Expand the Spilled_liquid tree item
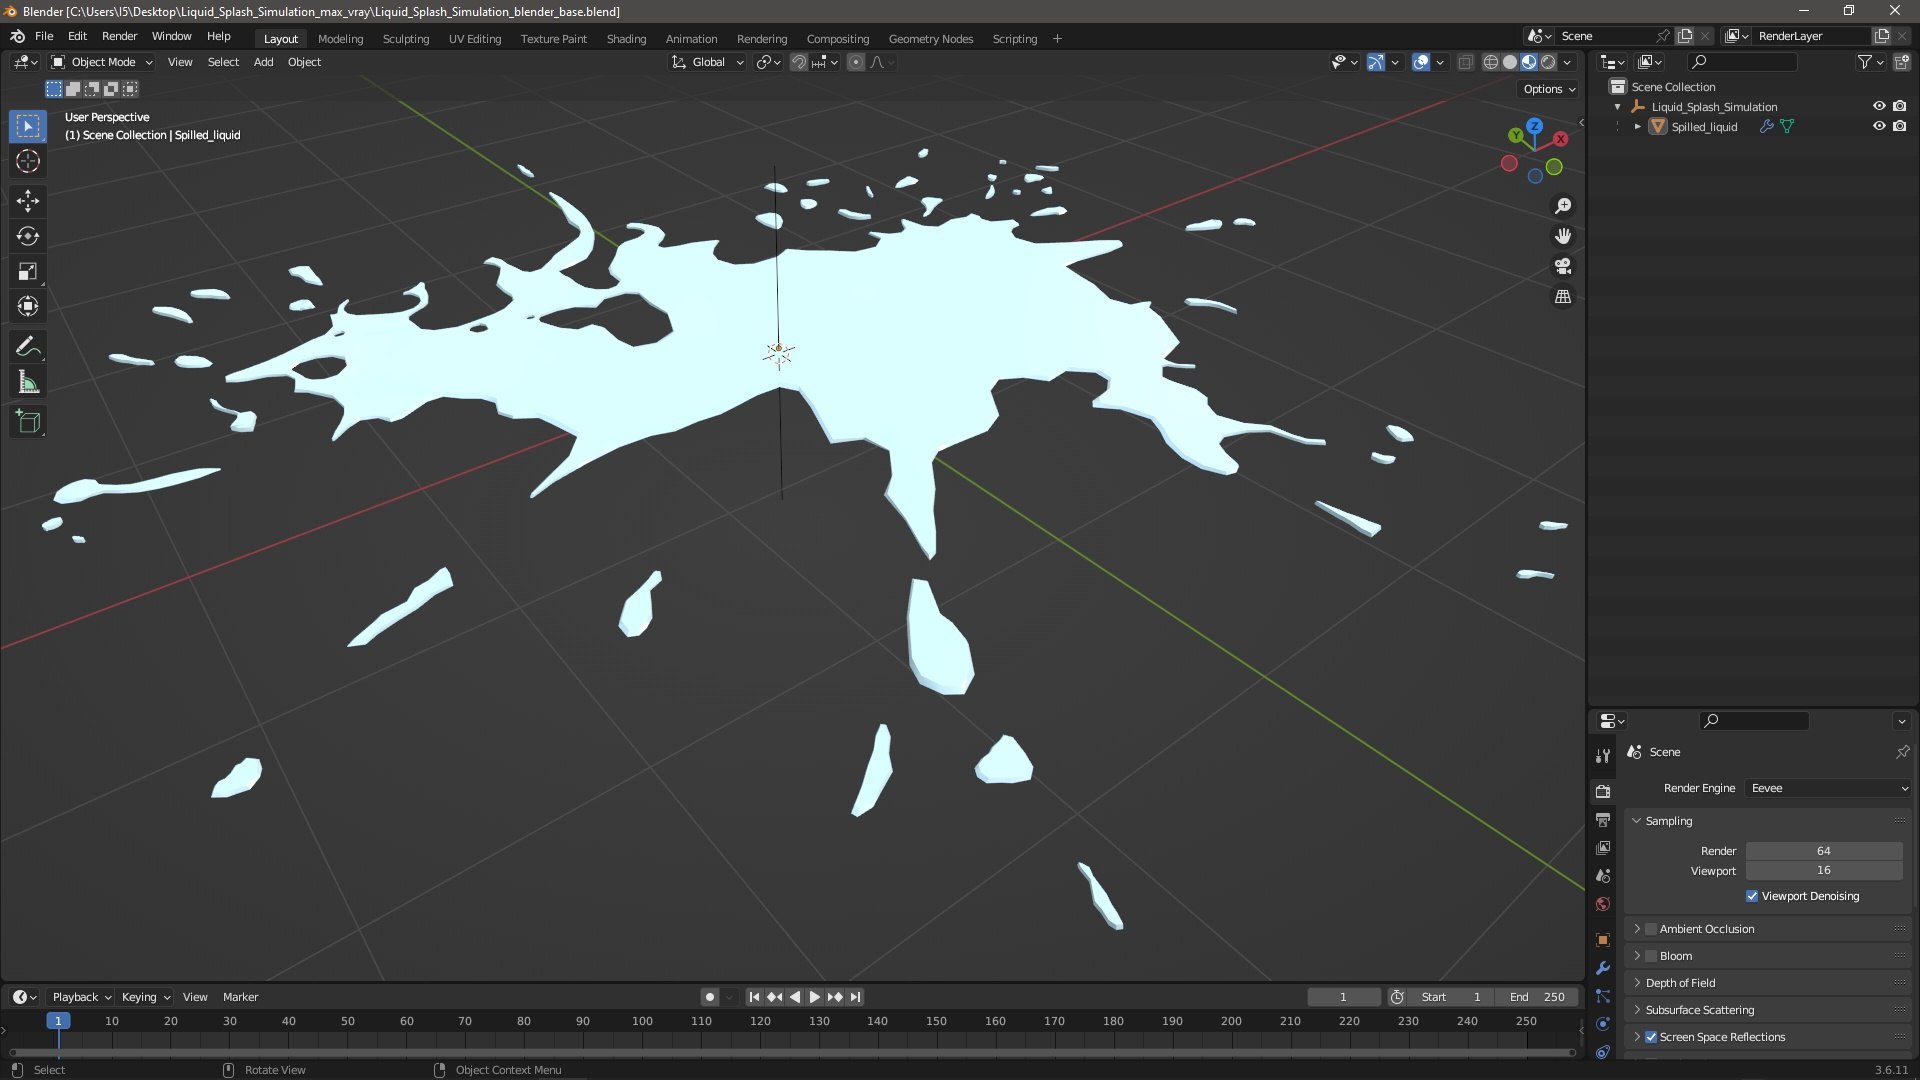This screenshot has height=1080, width=1920. point(1637,126)
